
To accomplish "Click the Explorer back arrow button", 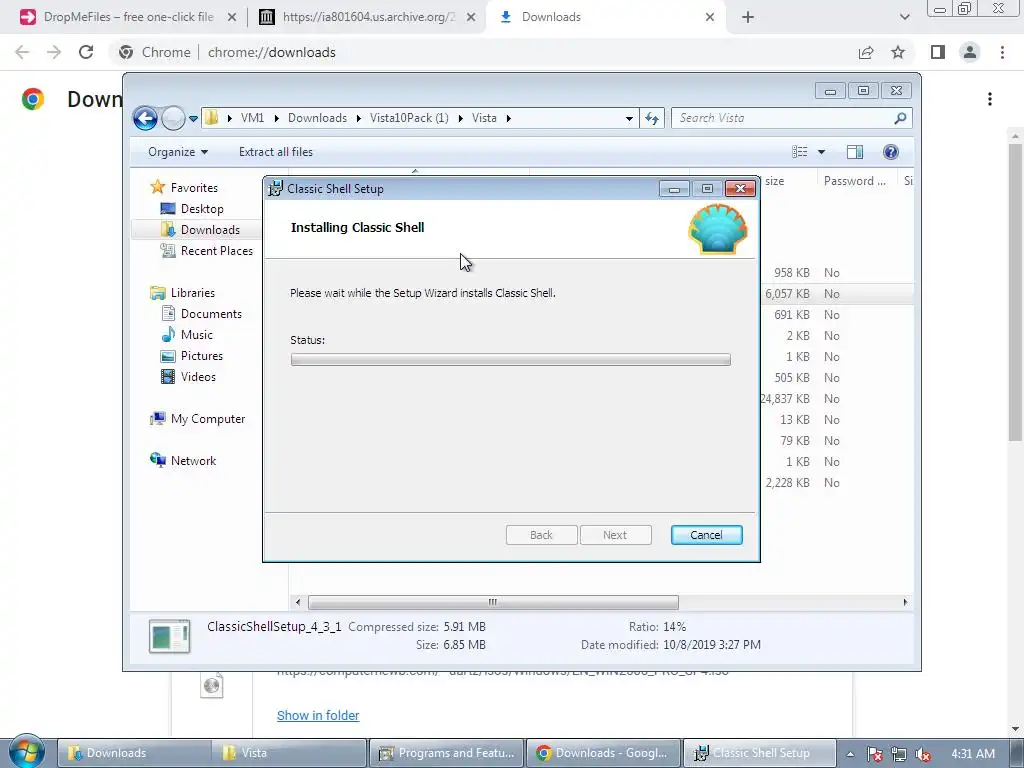I will click(x=145, y=118).
